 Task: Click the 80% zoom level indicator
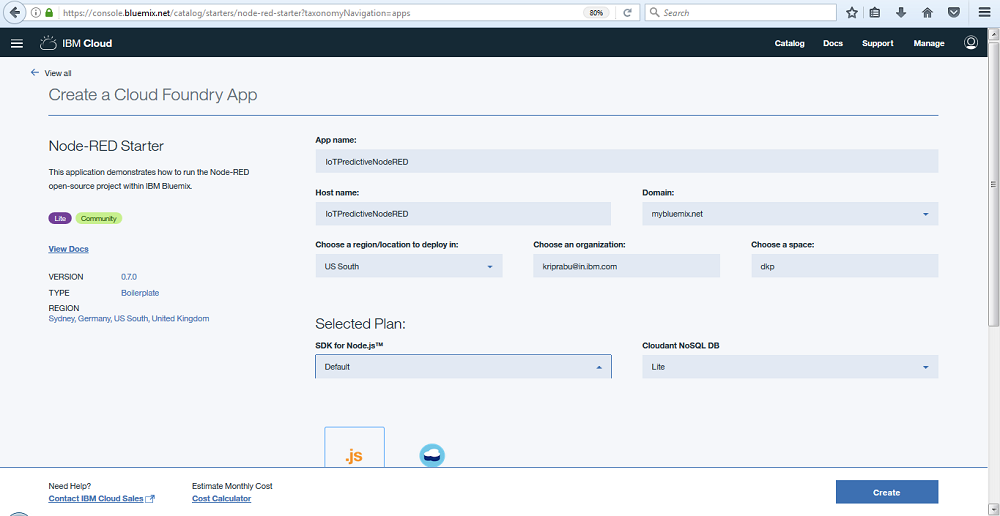(x=596, y=13)
